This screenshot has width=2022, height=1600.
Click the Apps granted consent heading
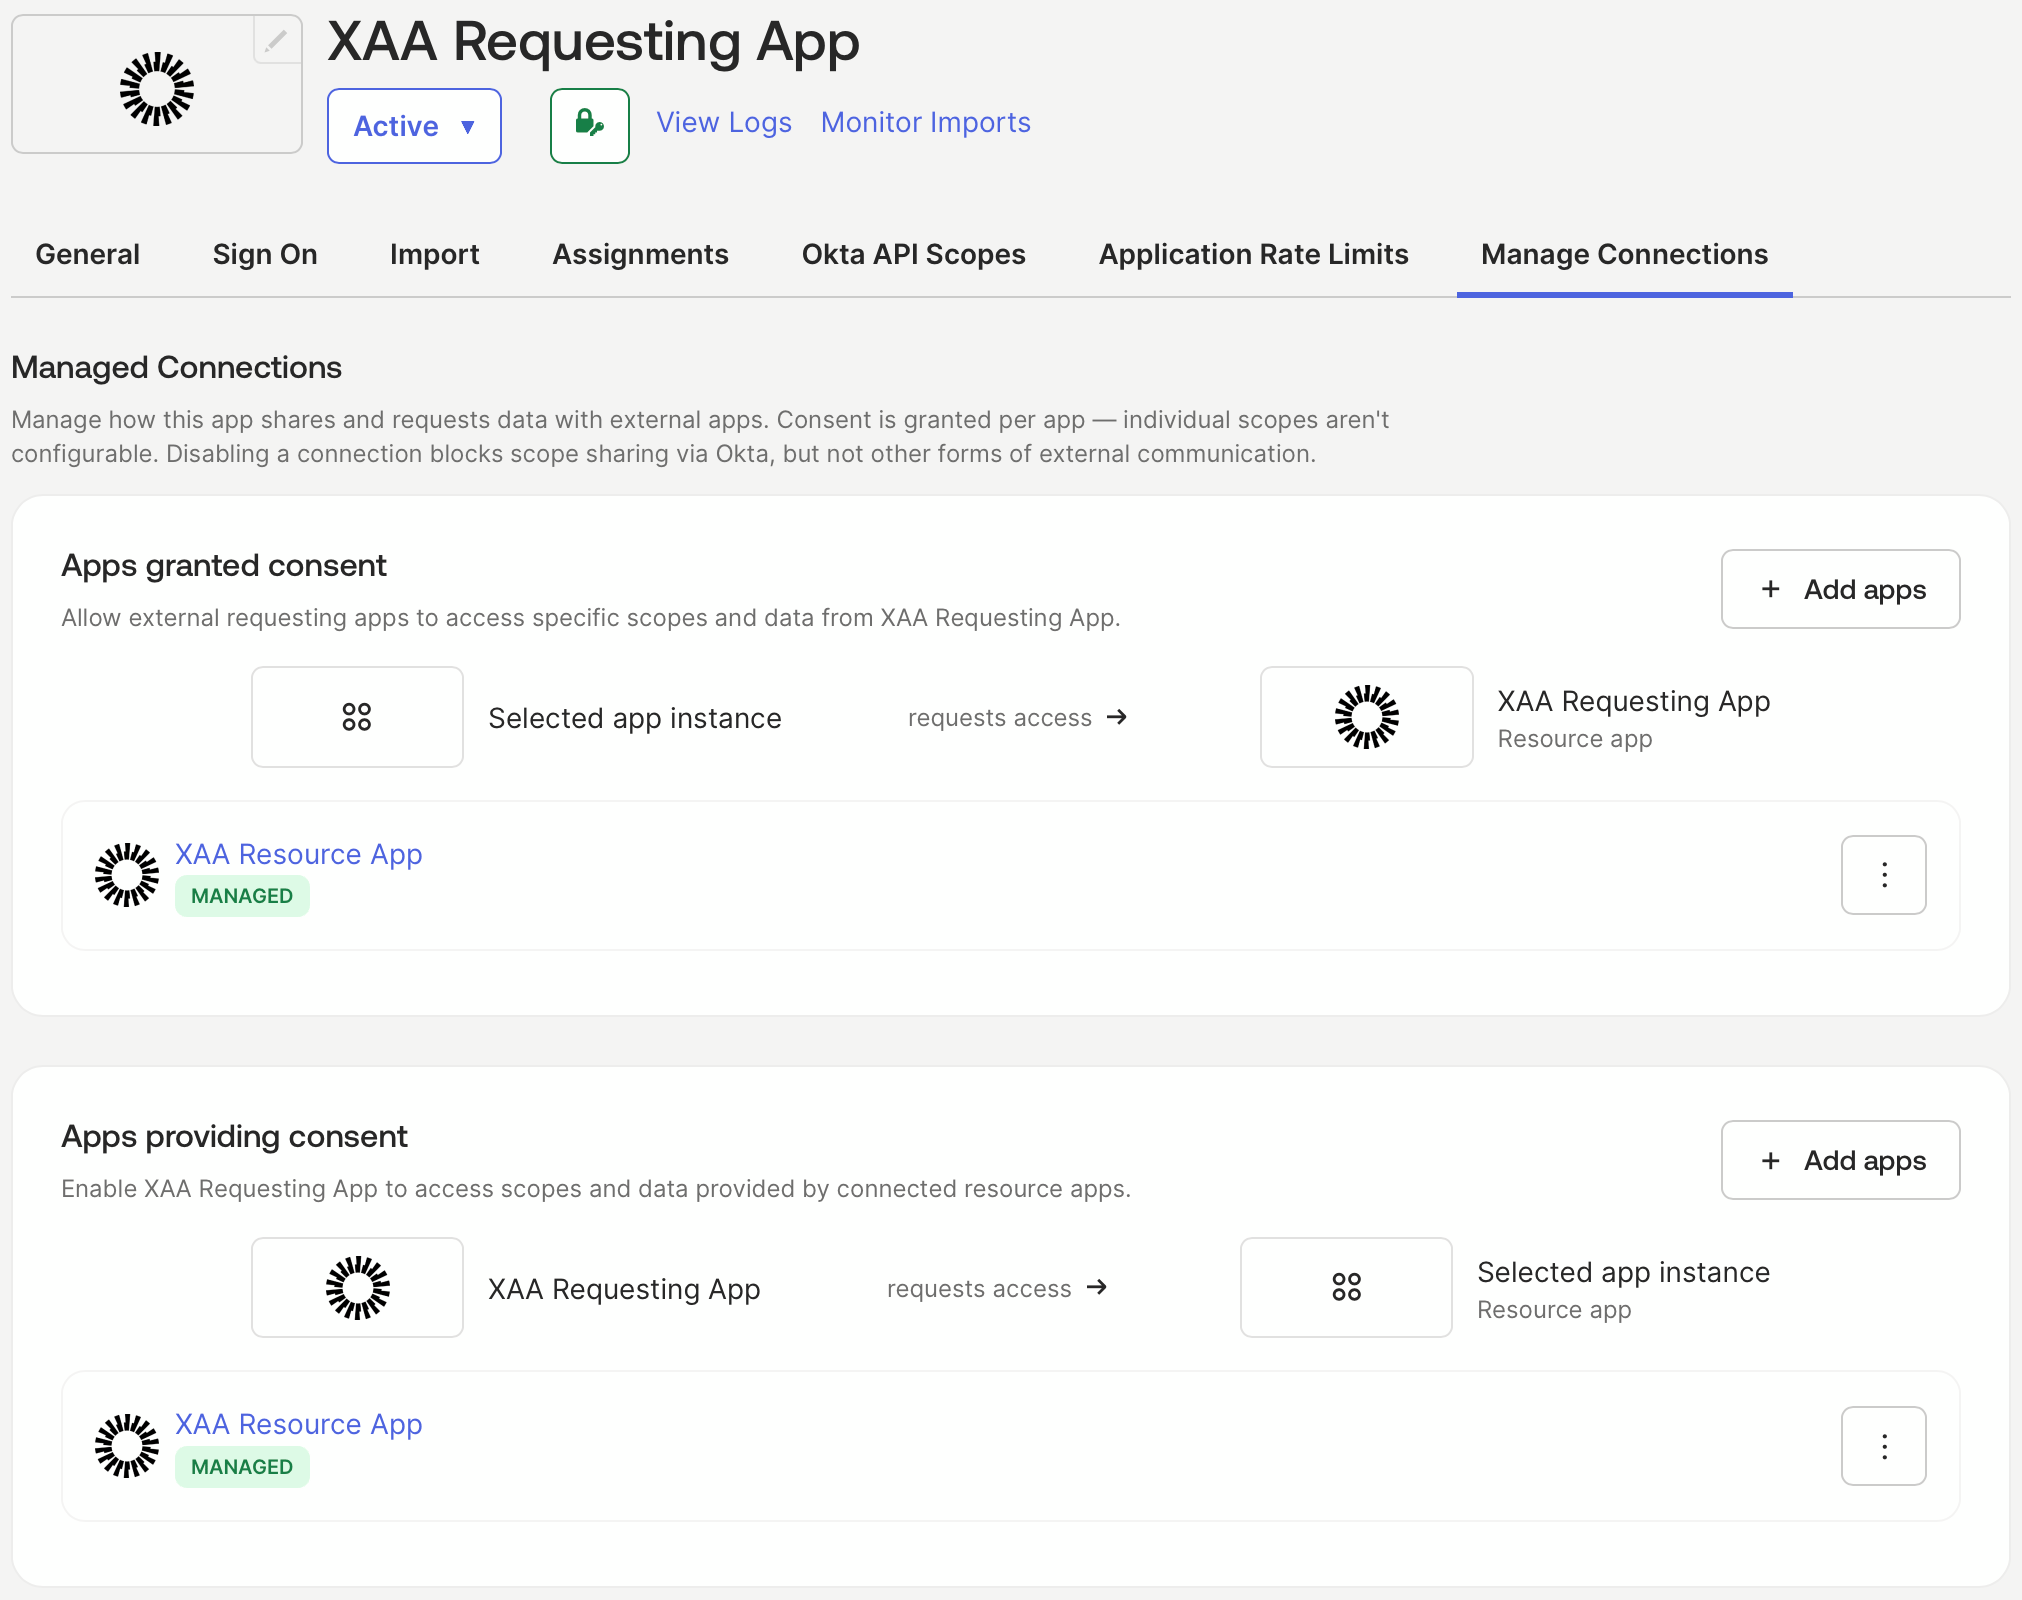224,566
